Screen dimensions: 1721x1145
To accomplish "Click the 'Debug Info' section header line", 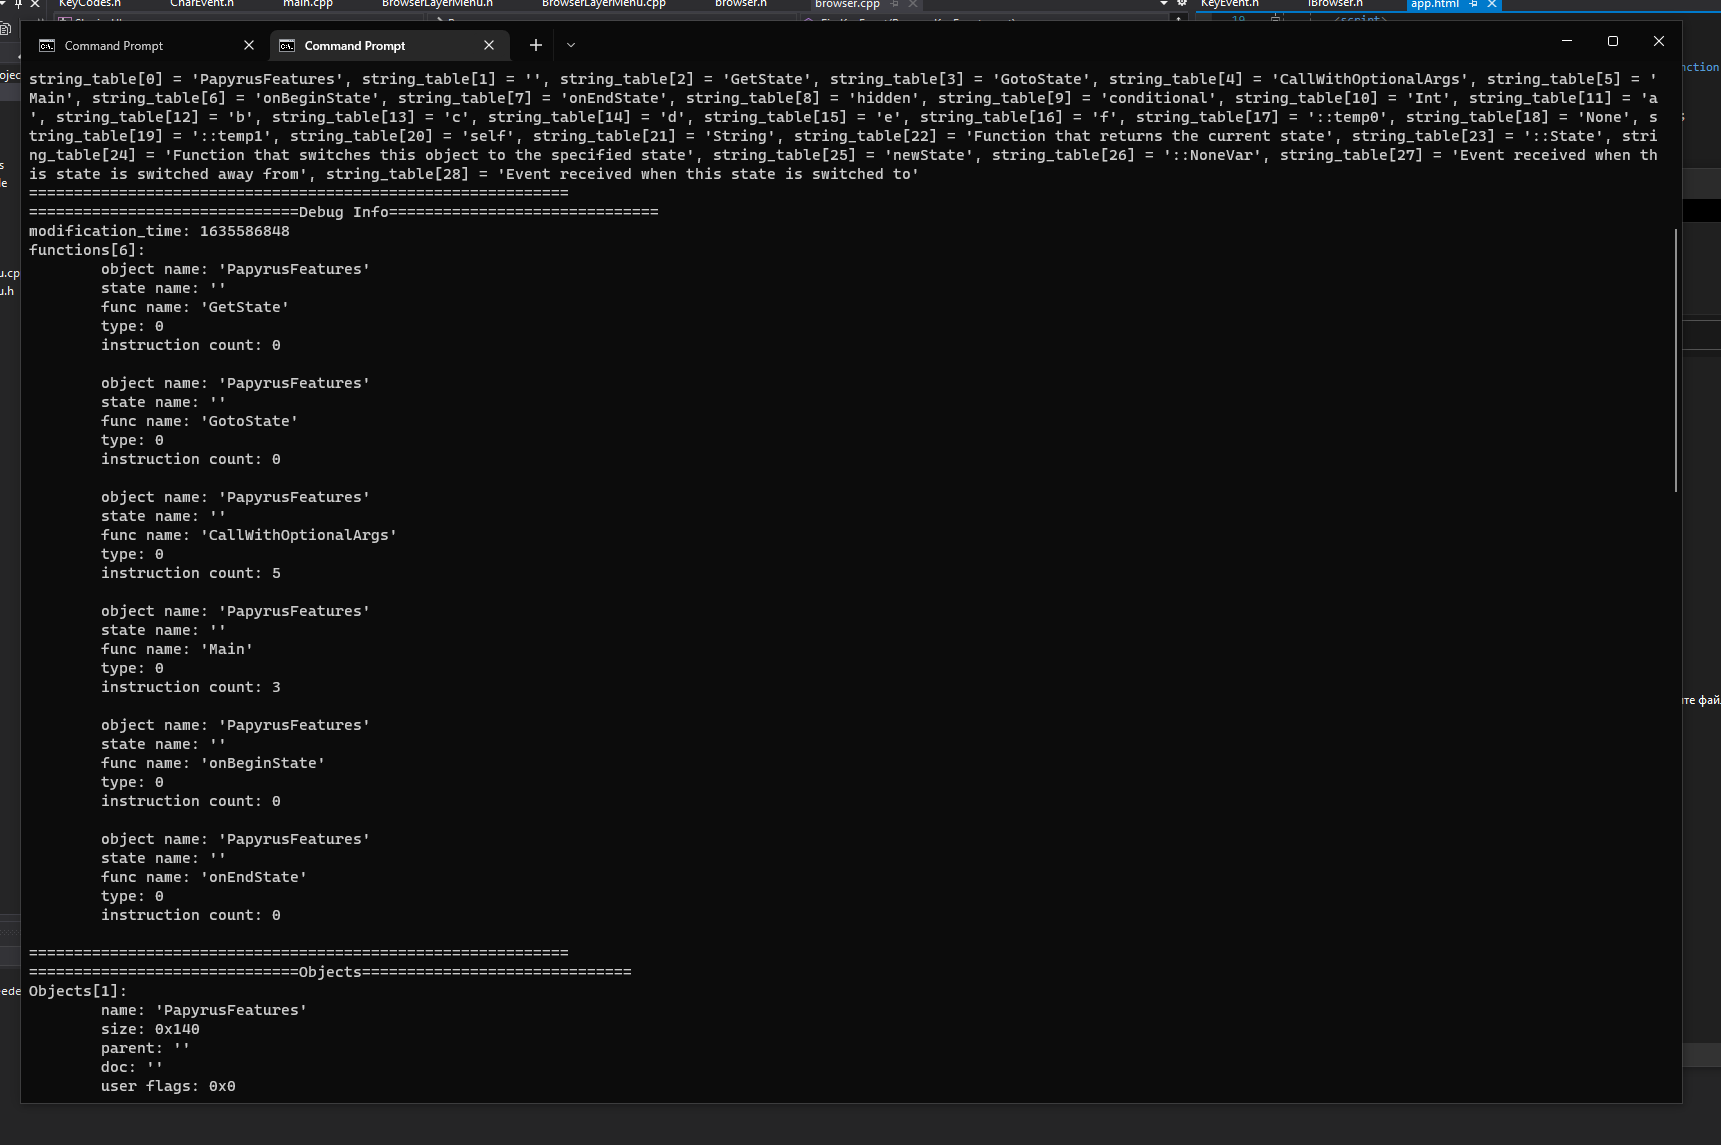I will click(x=343, y=212).
